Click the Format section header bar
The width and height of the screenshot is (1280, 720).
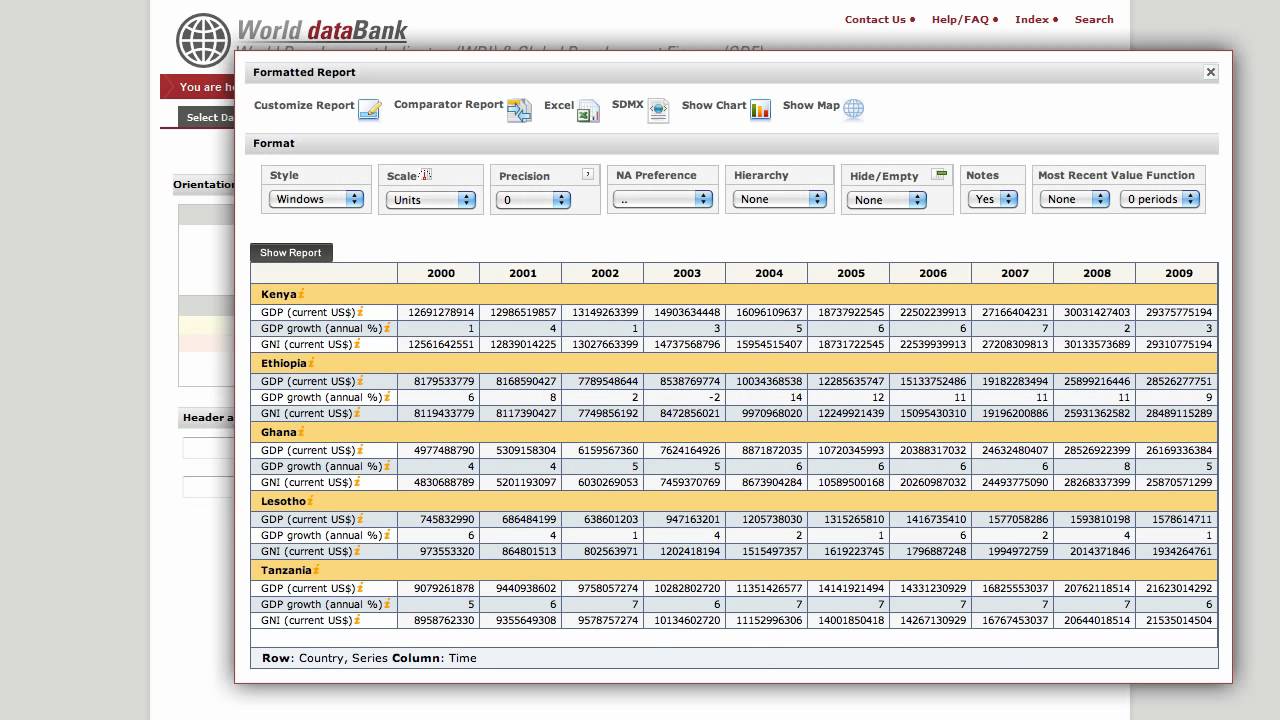tap(732, 143)
